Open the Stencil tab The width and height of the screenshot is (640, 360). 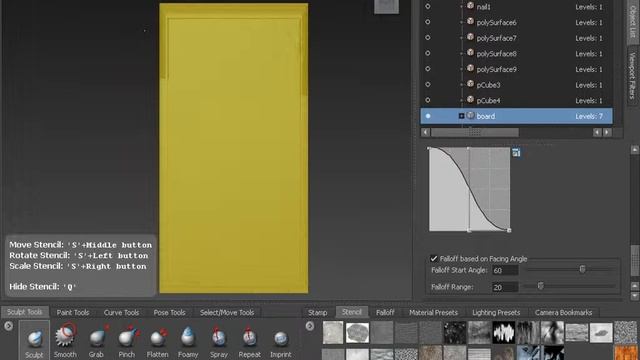click(351, 312)
